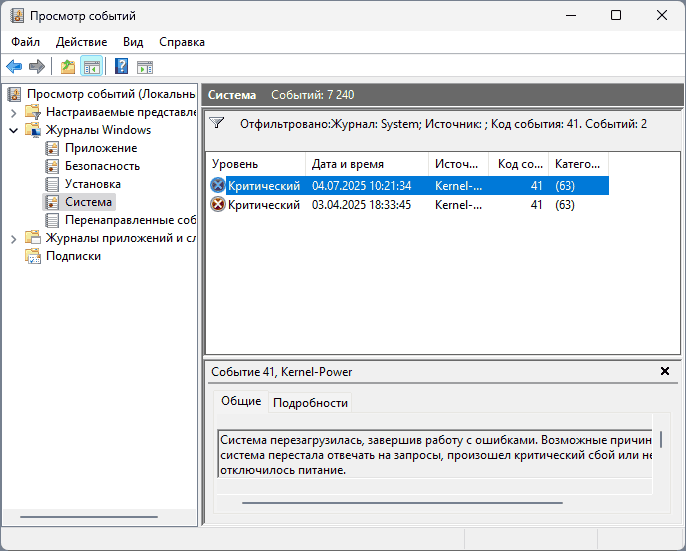Select event dated 04.07.2025 10:21:34
Screen dimensions: 686x551
[409, 186]
